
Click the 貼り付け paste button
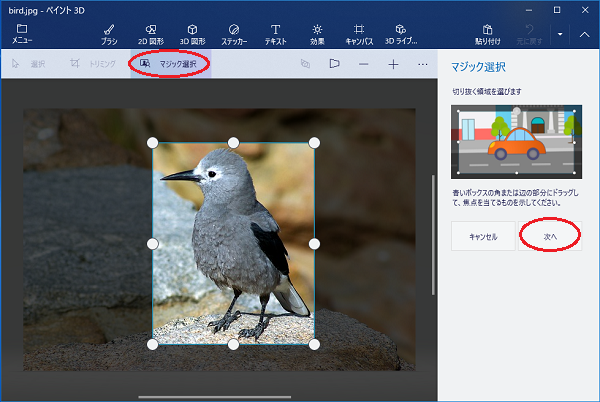pyautogui.click(x=488, y=34)
